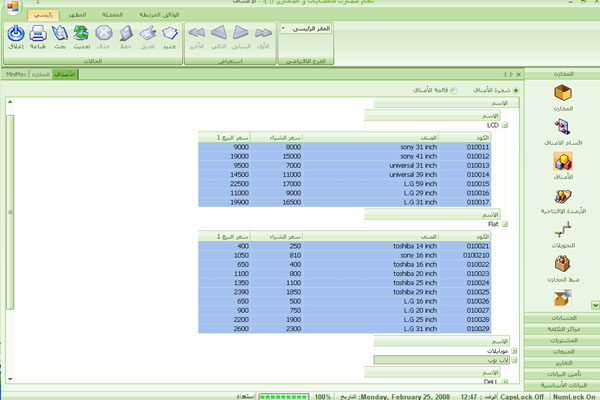
Task: Open الحسابات section in sidebar
Action: point(562,318)
